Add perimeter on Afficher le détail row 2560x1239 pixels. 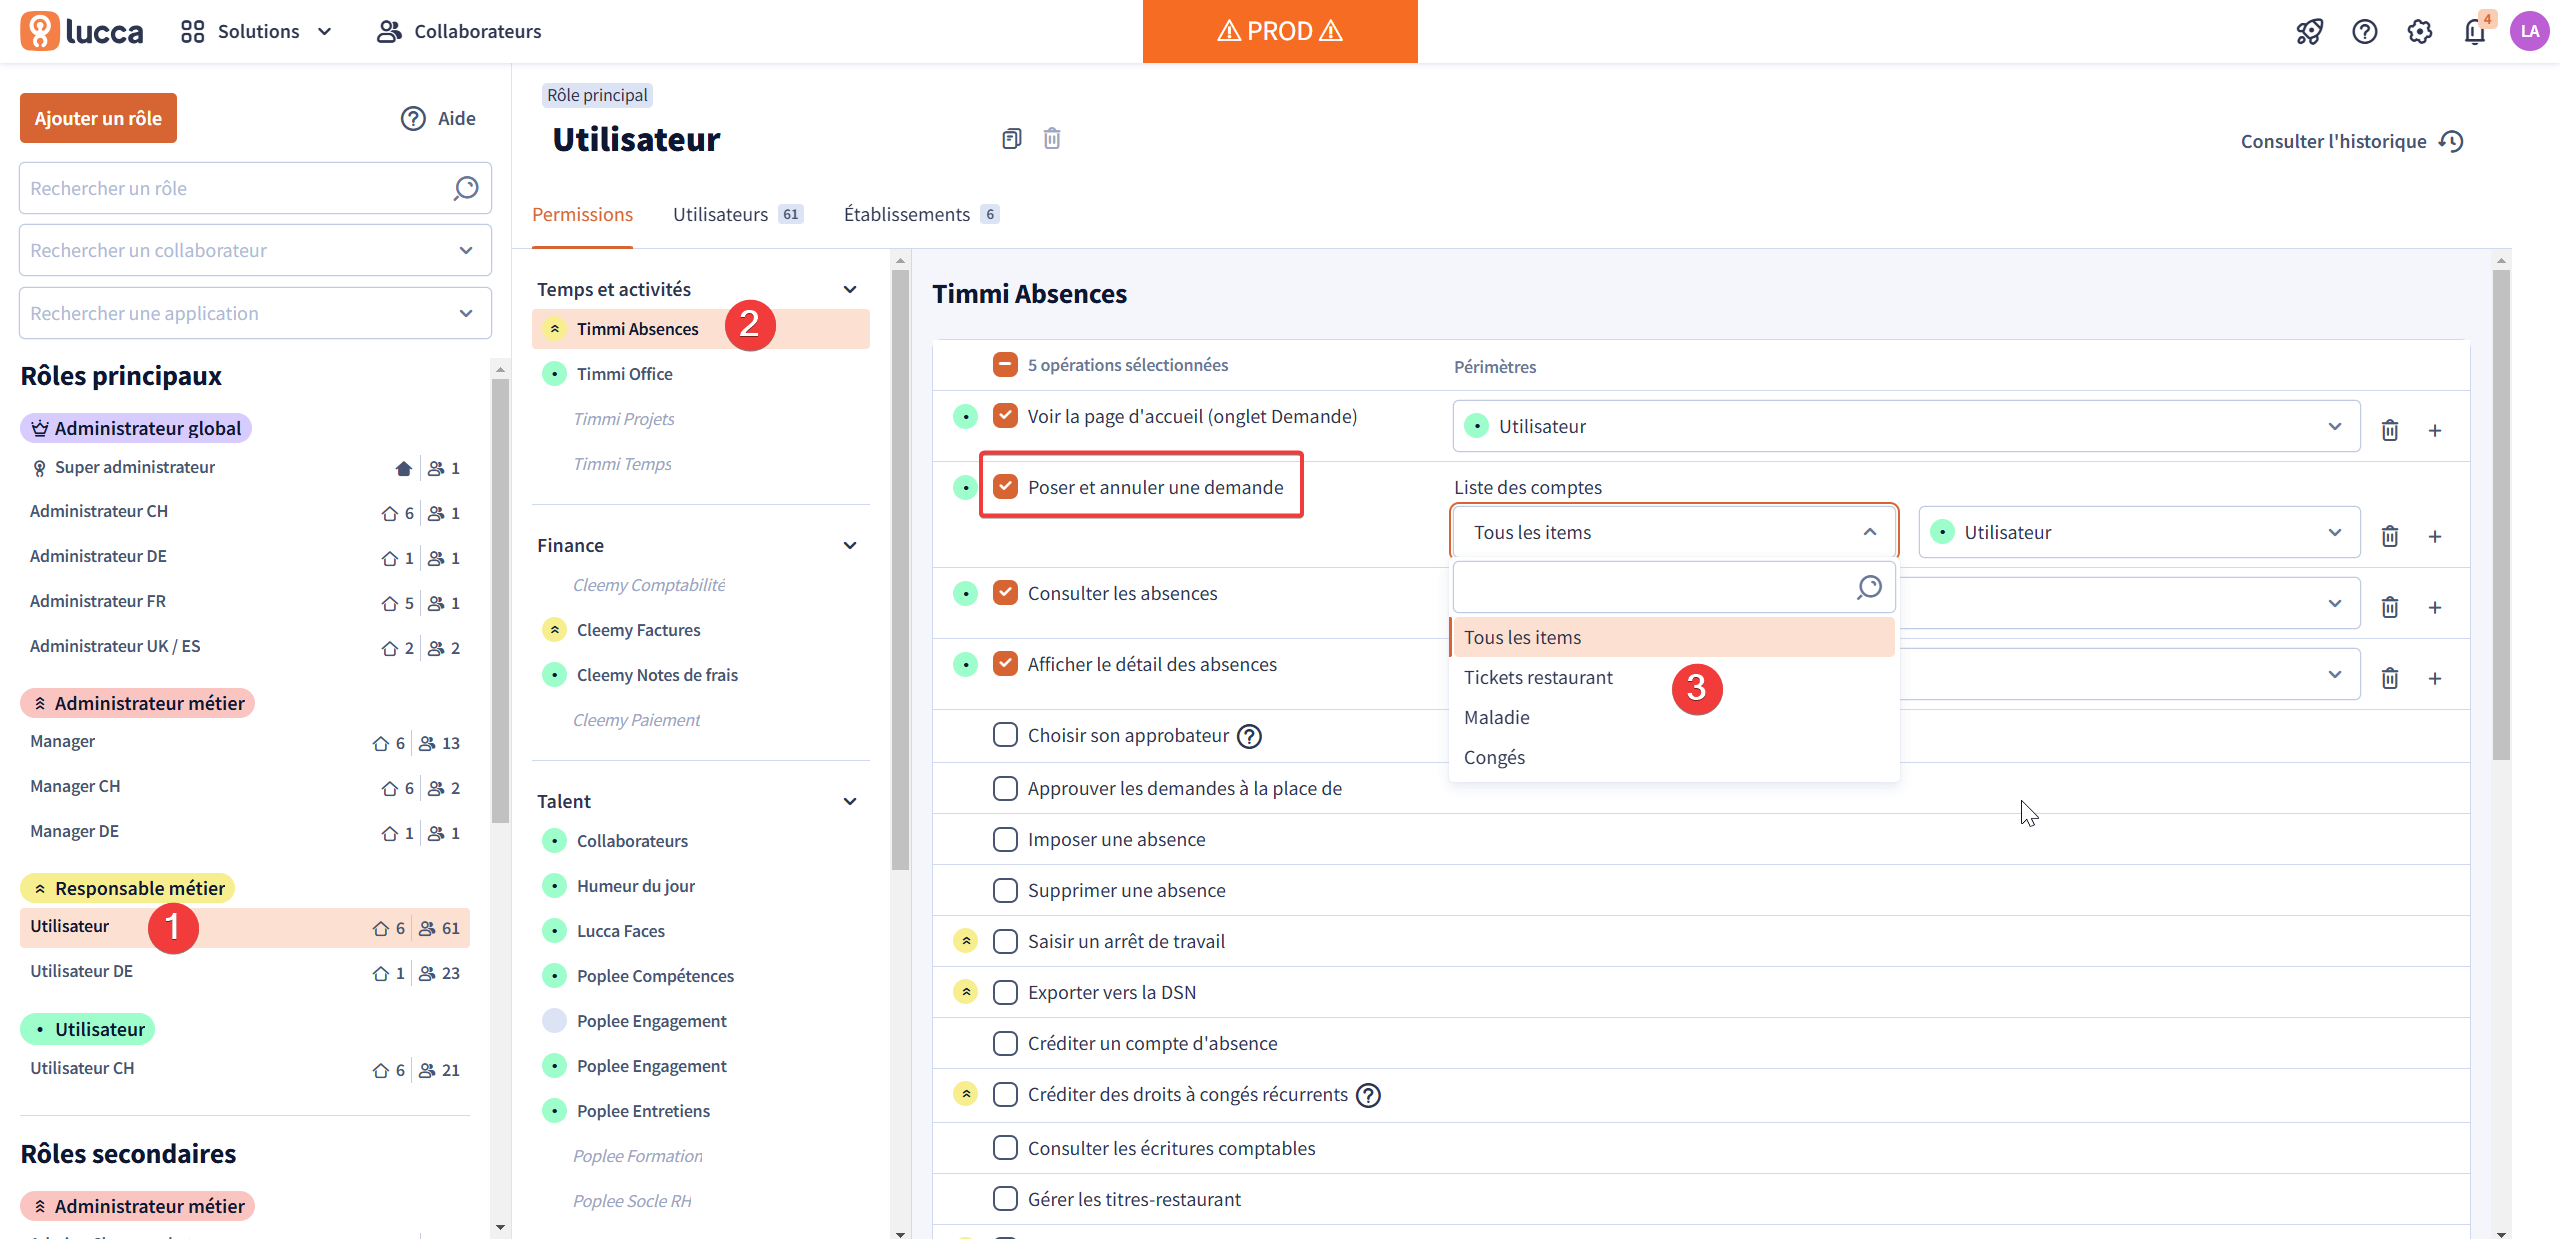click(2435, 678)
